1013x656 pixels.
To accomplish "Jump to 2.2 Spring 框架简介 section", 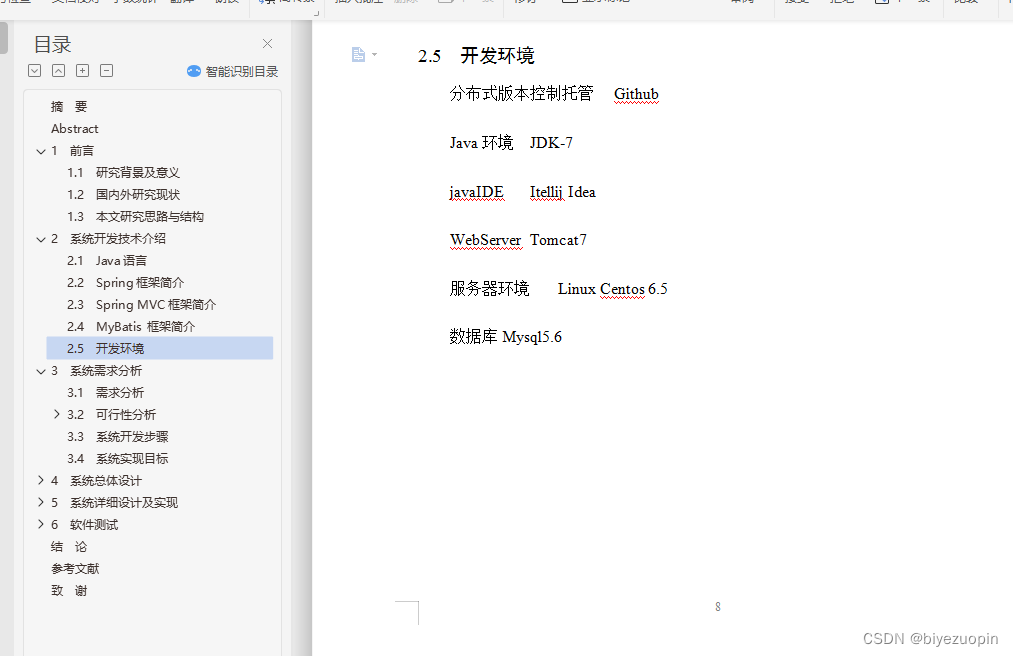I will (125, 282).
